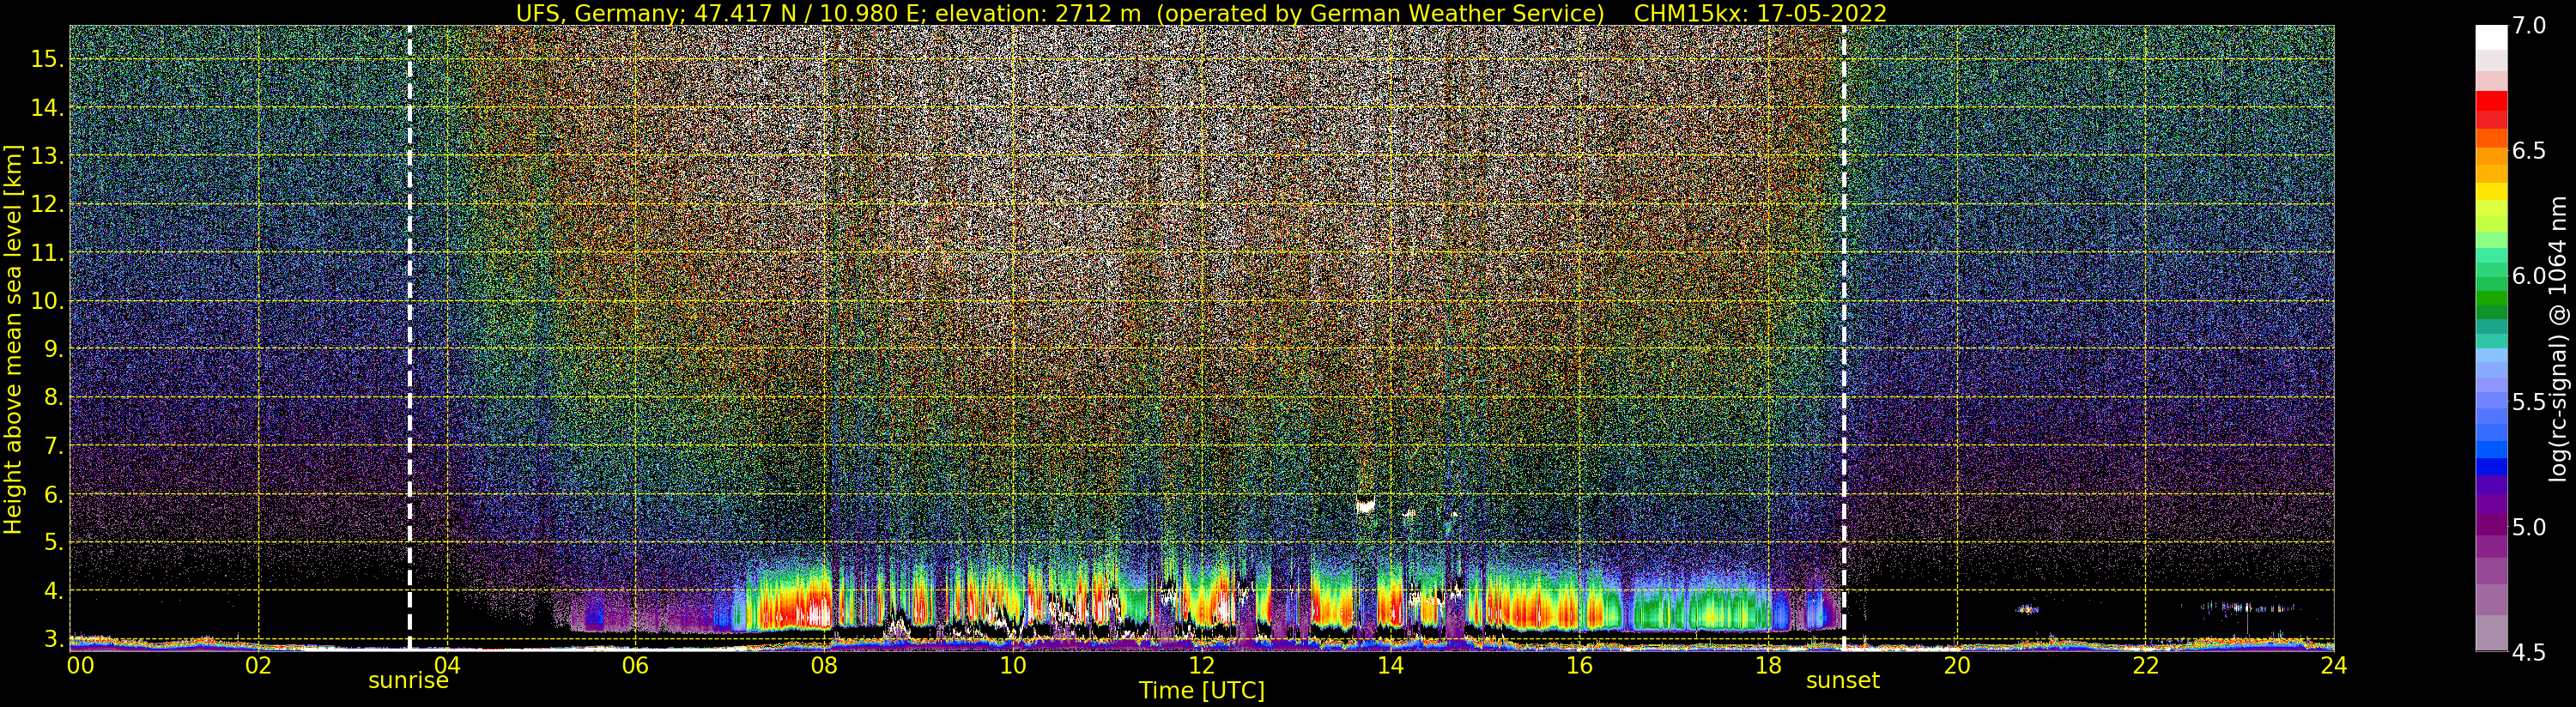The height and width of the screenshot is (707, 2576).
Task: Click the 24 hour tick label
Action: (x=2333, y=665)
